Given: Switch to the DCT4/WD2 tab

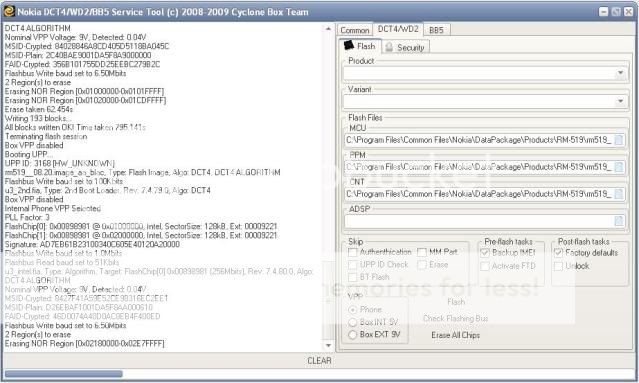Looking at the screenshot, I should click(x=398, y=29).
